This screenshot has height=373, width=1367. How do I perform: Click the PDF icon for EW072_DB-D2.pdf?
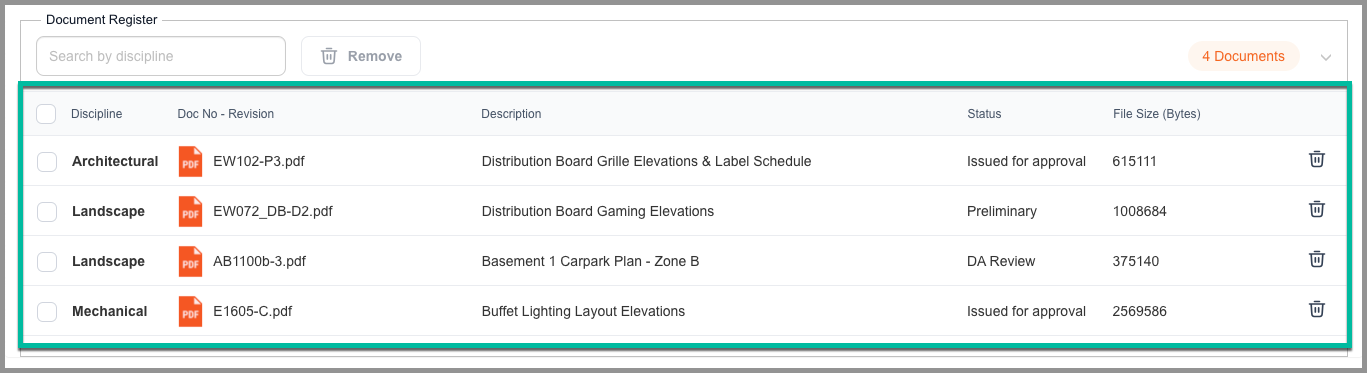coord(190,211)
